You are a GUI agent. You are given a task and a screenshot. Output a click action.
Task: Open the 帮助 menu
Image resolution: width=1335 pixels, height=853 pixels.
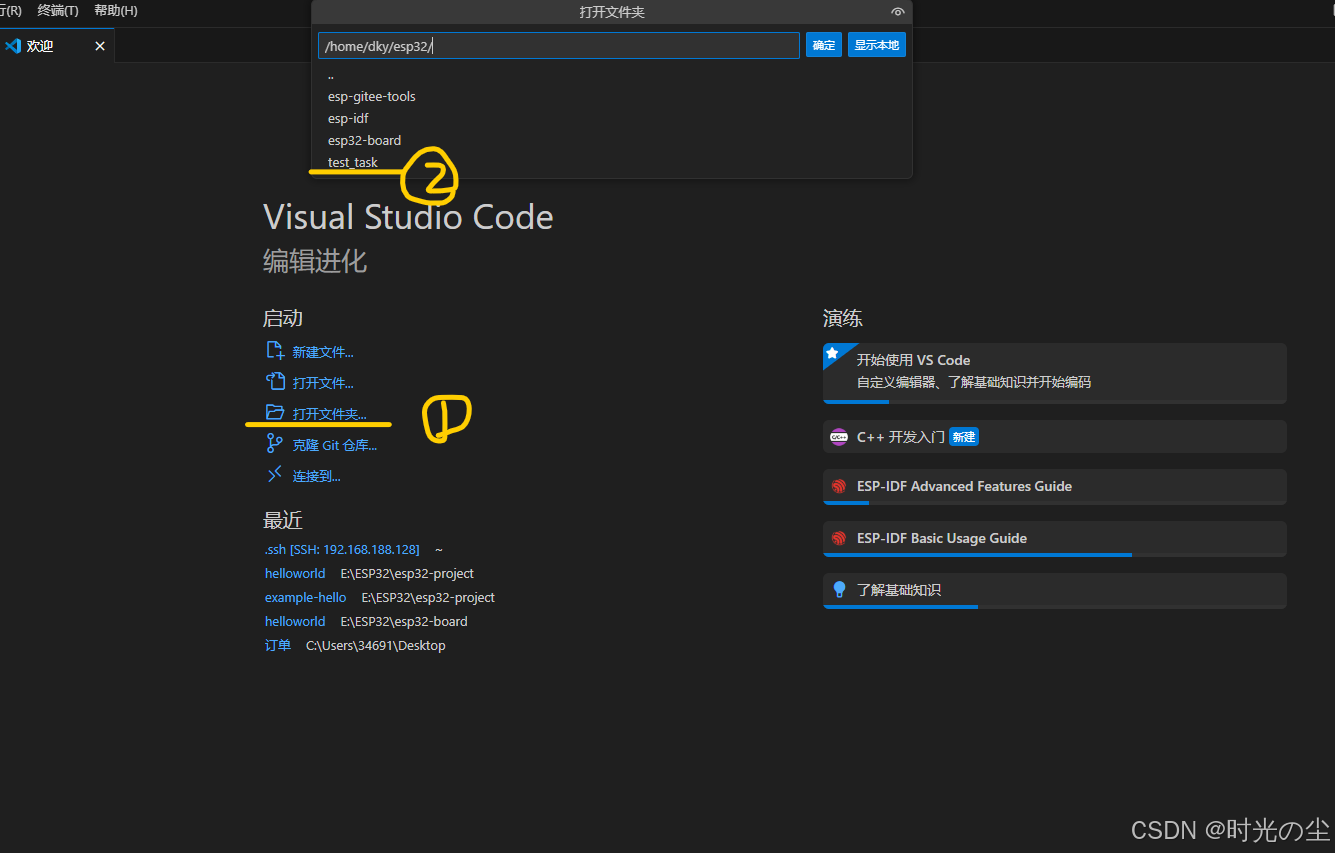[116, 10]
